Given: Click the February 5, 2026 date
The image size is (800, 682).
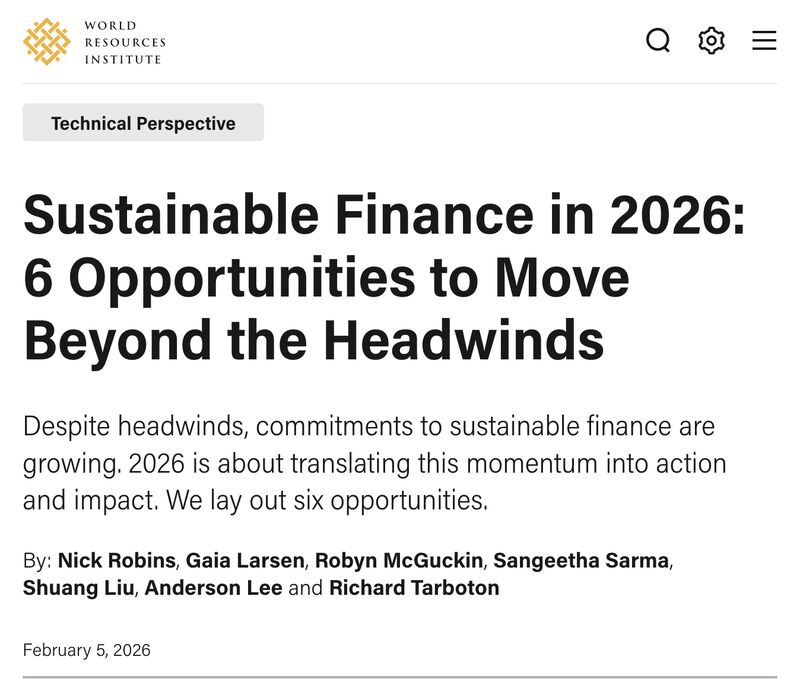Looking at the screenshot, I should coord(87,650).
